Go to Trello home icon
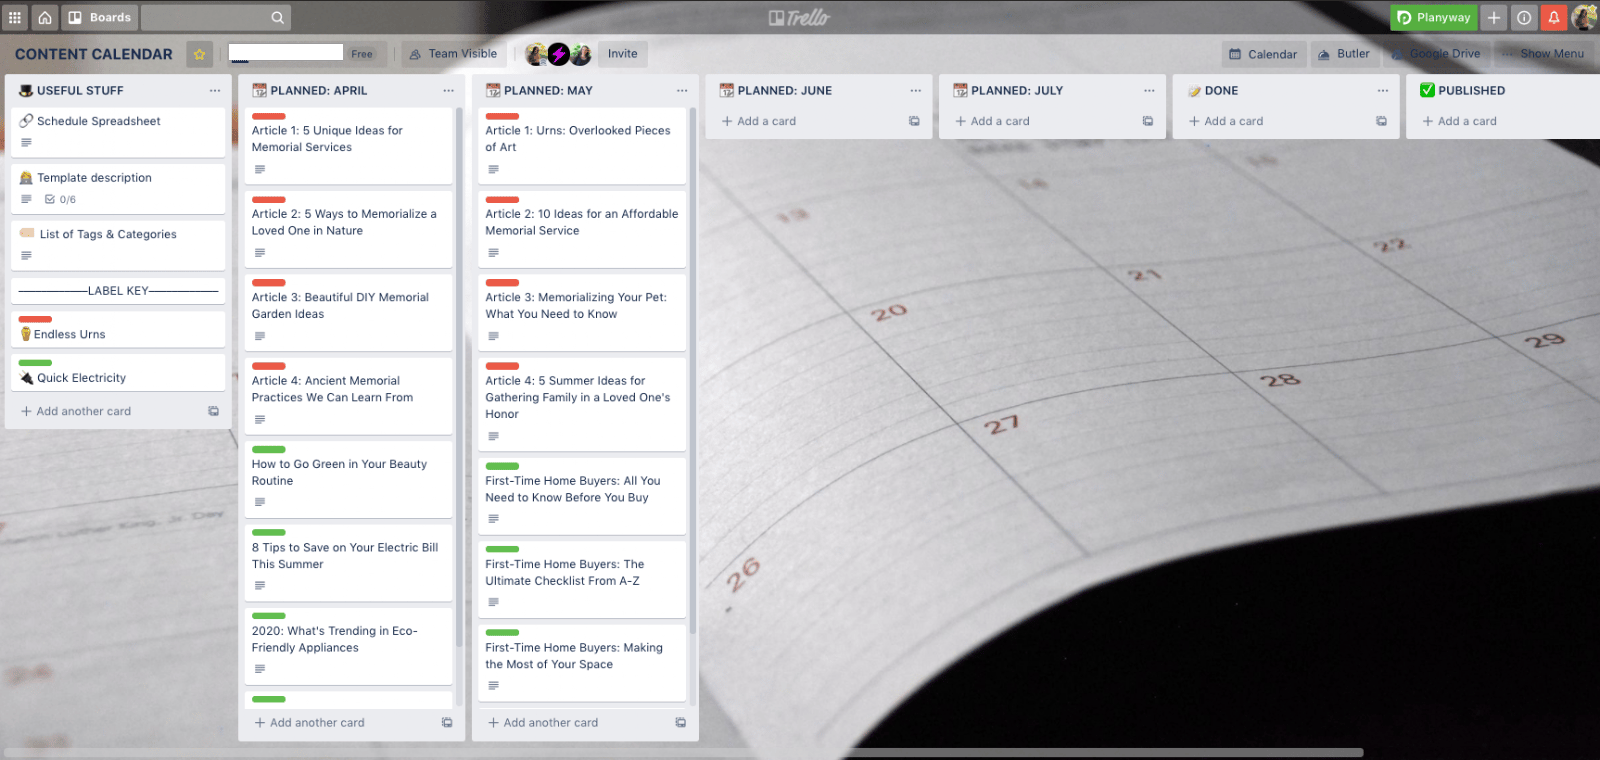The height and width of the screenshot is (760, 1600). 45,17
